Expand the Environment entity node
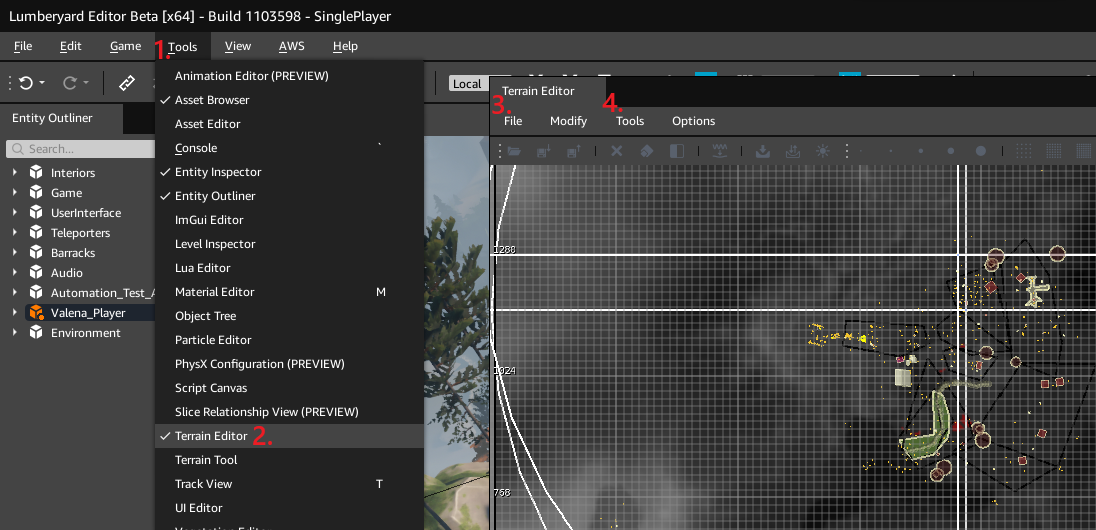 (x=15, y=333)
